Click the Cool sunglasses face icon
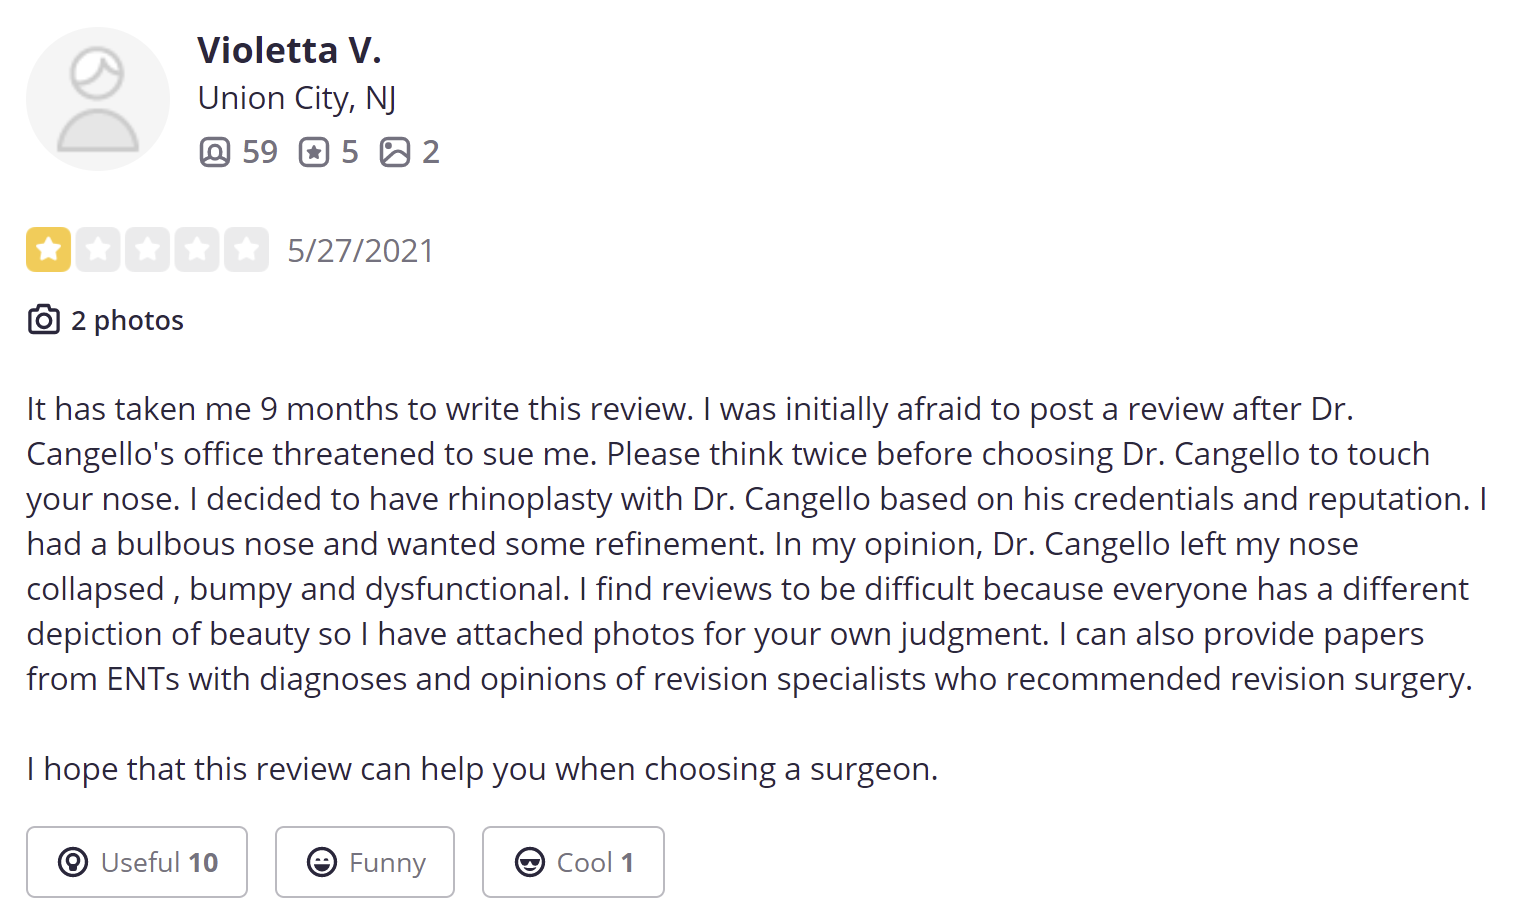This screenshot has width=1525, height=903. point(529,862)
